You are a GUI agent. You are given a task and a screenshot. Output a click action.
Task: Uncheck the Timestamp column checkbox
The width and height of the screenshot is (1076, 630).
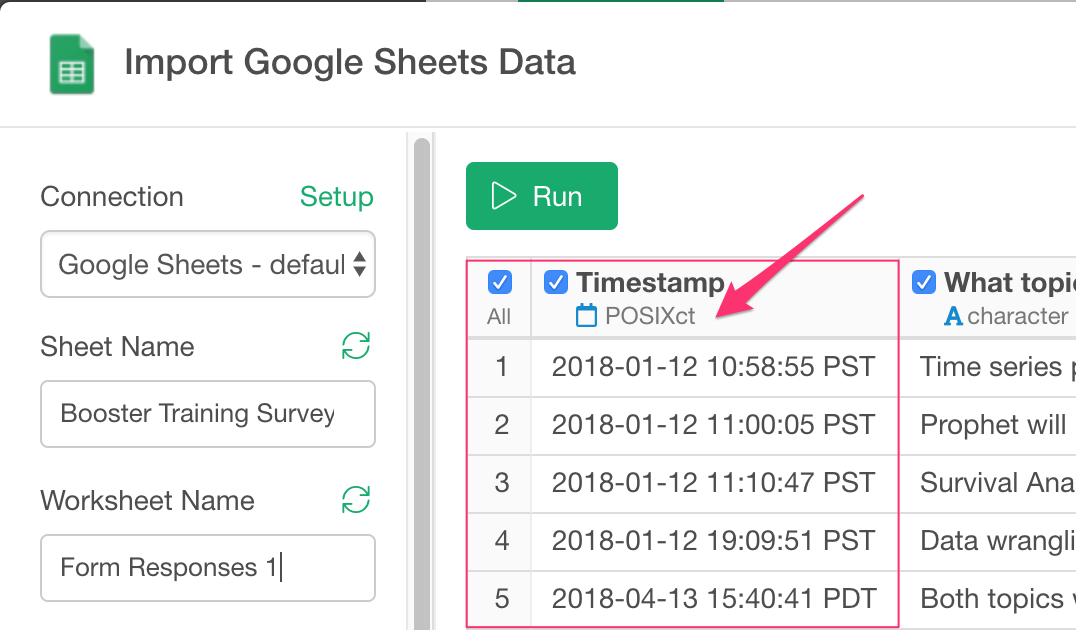pyautogui.click(x=555, y=282)
